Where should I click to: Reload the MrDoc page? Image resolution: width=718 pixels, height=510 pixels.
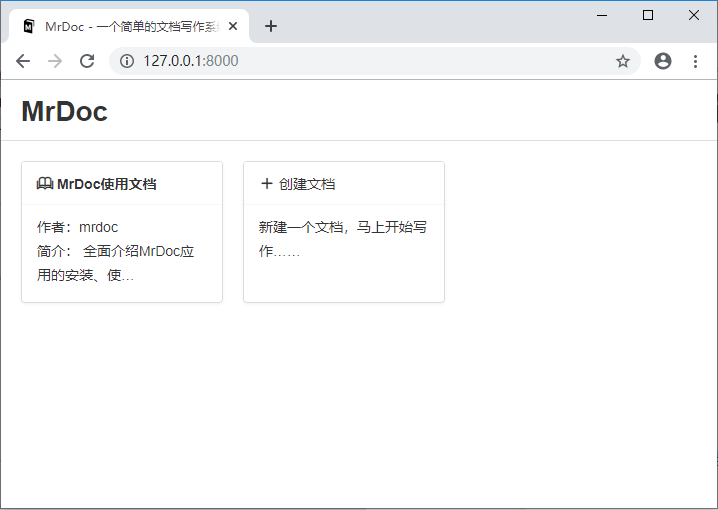coord(87,61)
